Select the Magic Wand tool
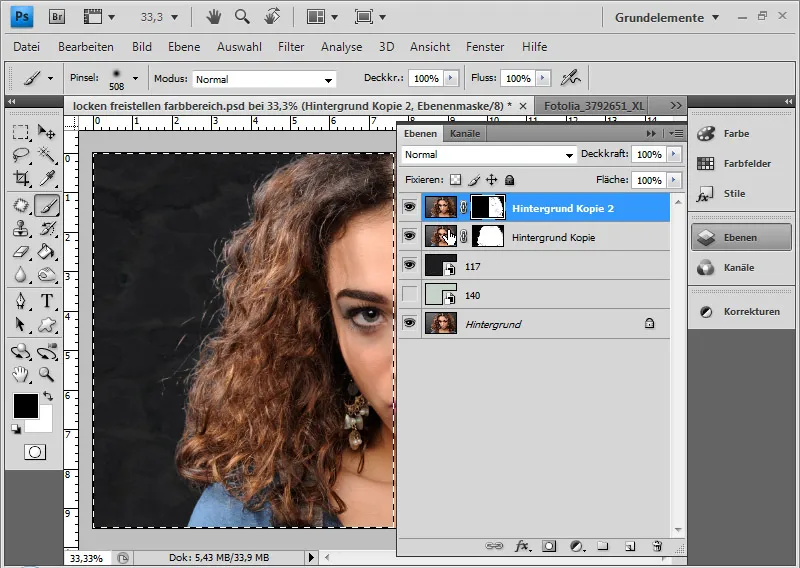 coord(46,155)
